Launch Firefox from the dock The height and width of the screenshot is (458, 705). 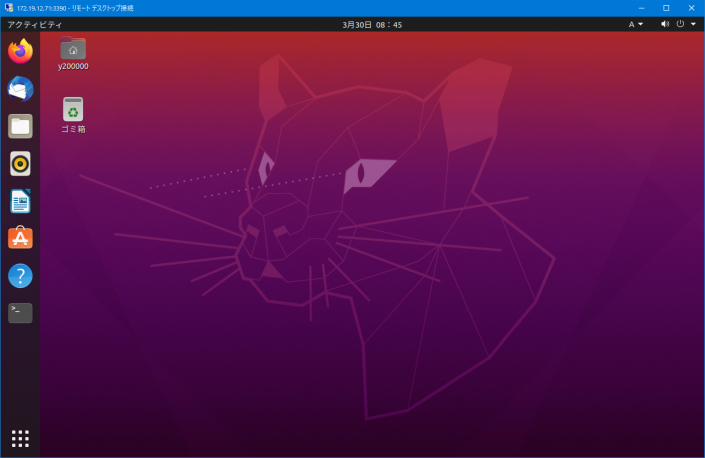pyautogui.click(x=20, y=51)
